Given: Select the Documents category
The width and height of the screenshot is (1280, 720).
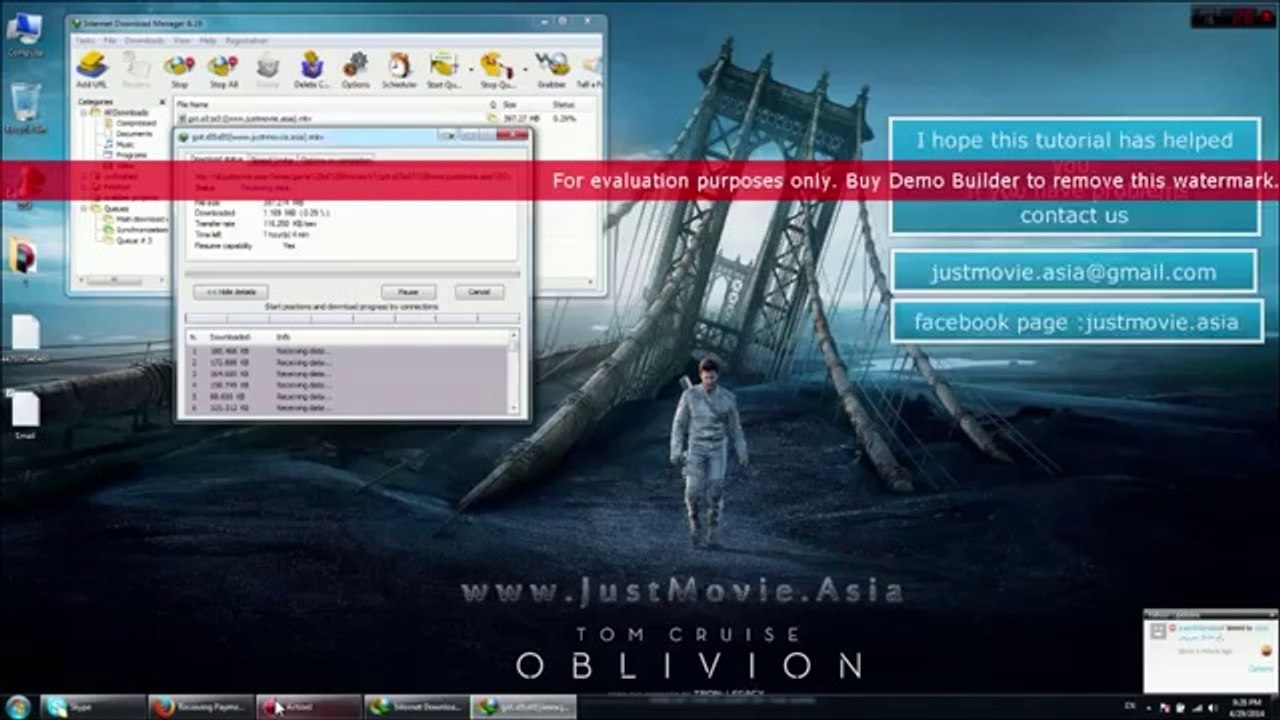Looking at the screenshot, I should [x=134, y=134].
